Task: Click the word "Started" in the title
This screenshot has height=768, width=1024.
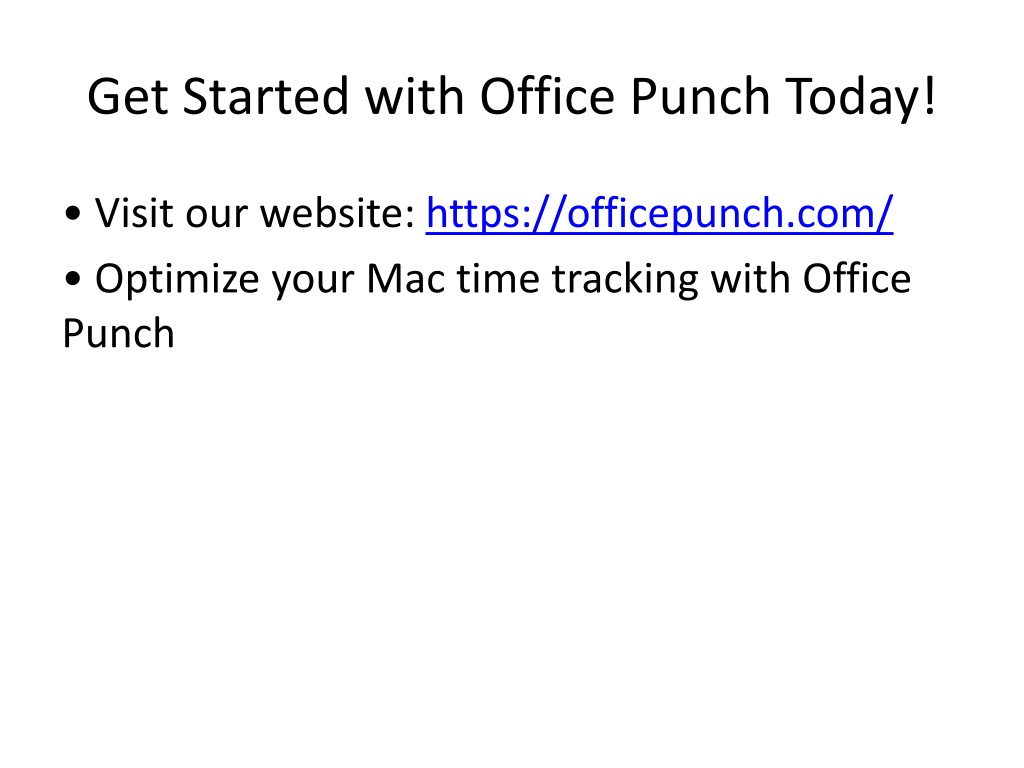Action: tap(265, 97)
